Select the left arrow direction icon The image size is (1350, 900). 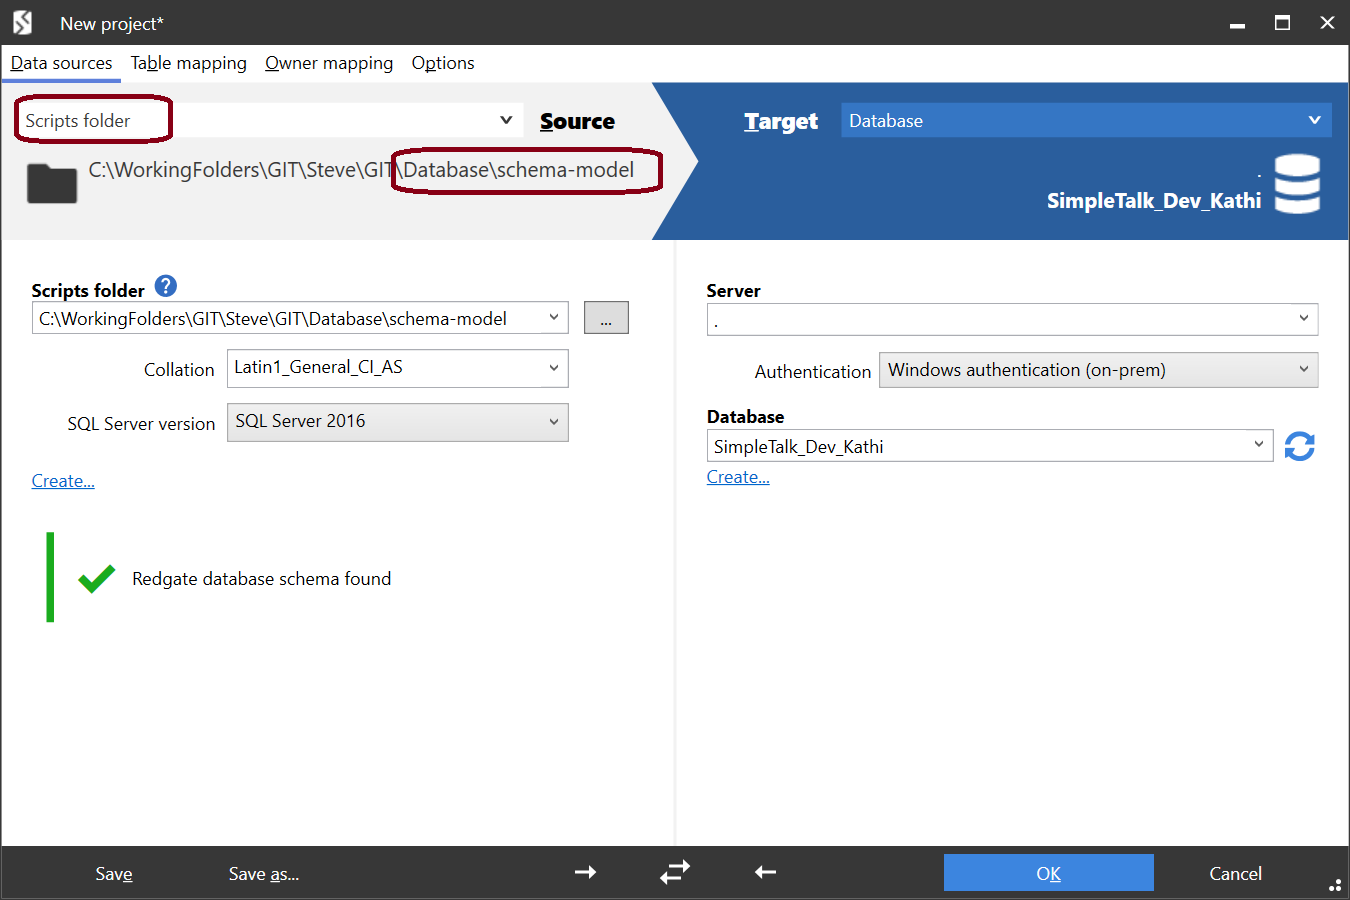click(765, 872)
